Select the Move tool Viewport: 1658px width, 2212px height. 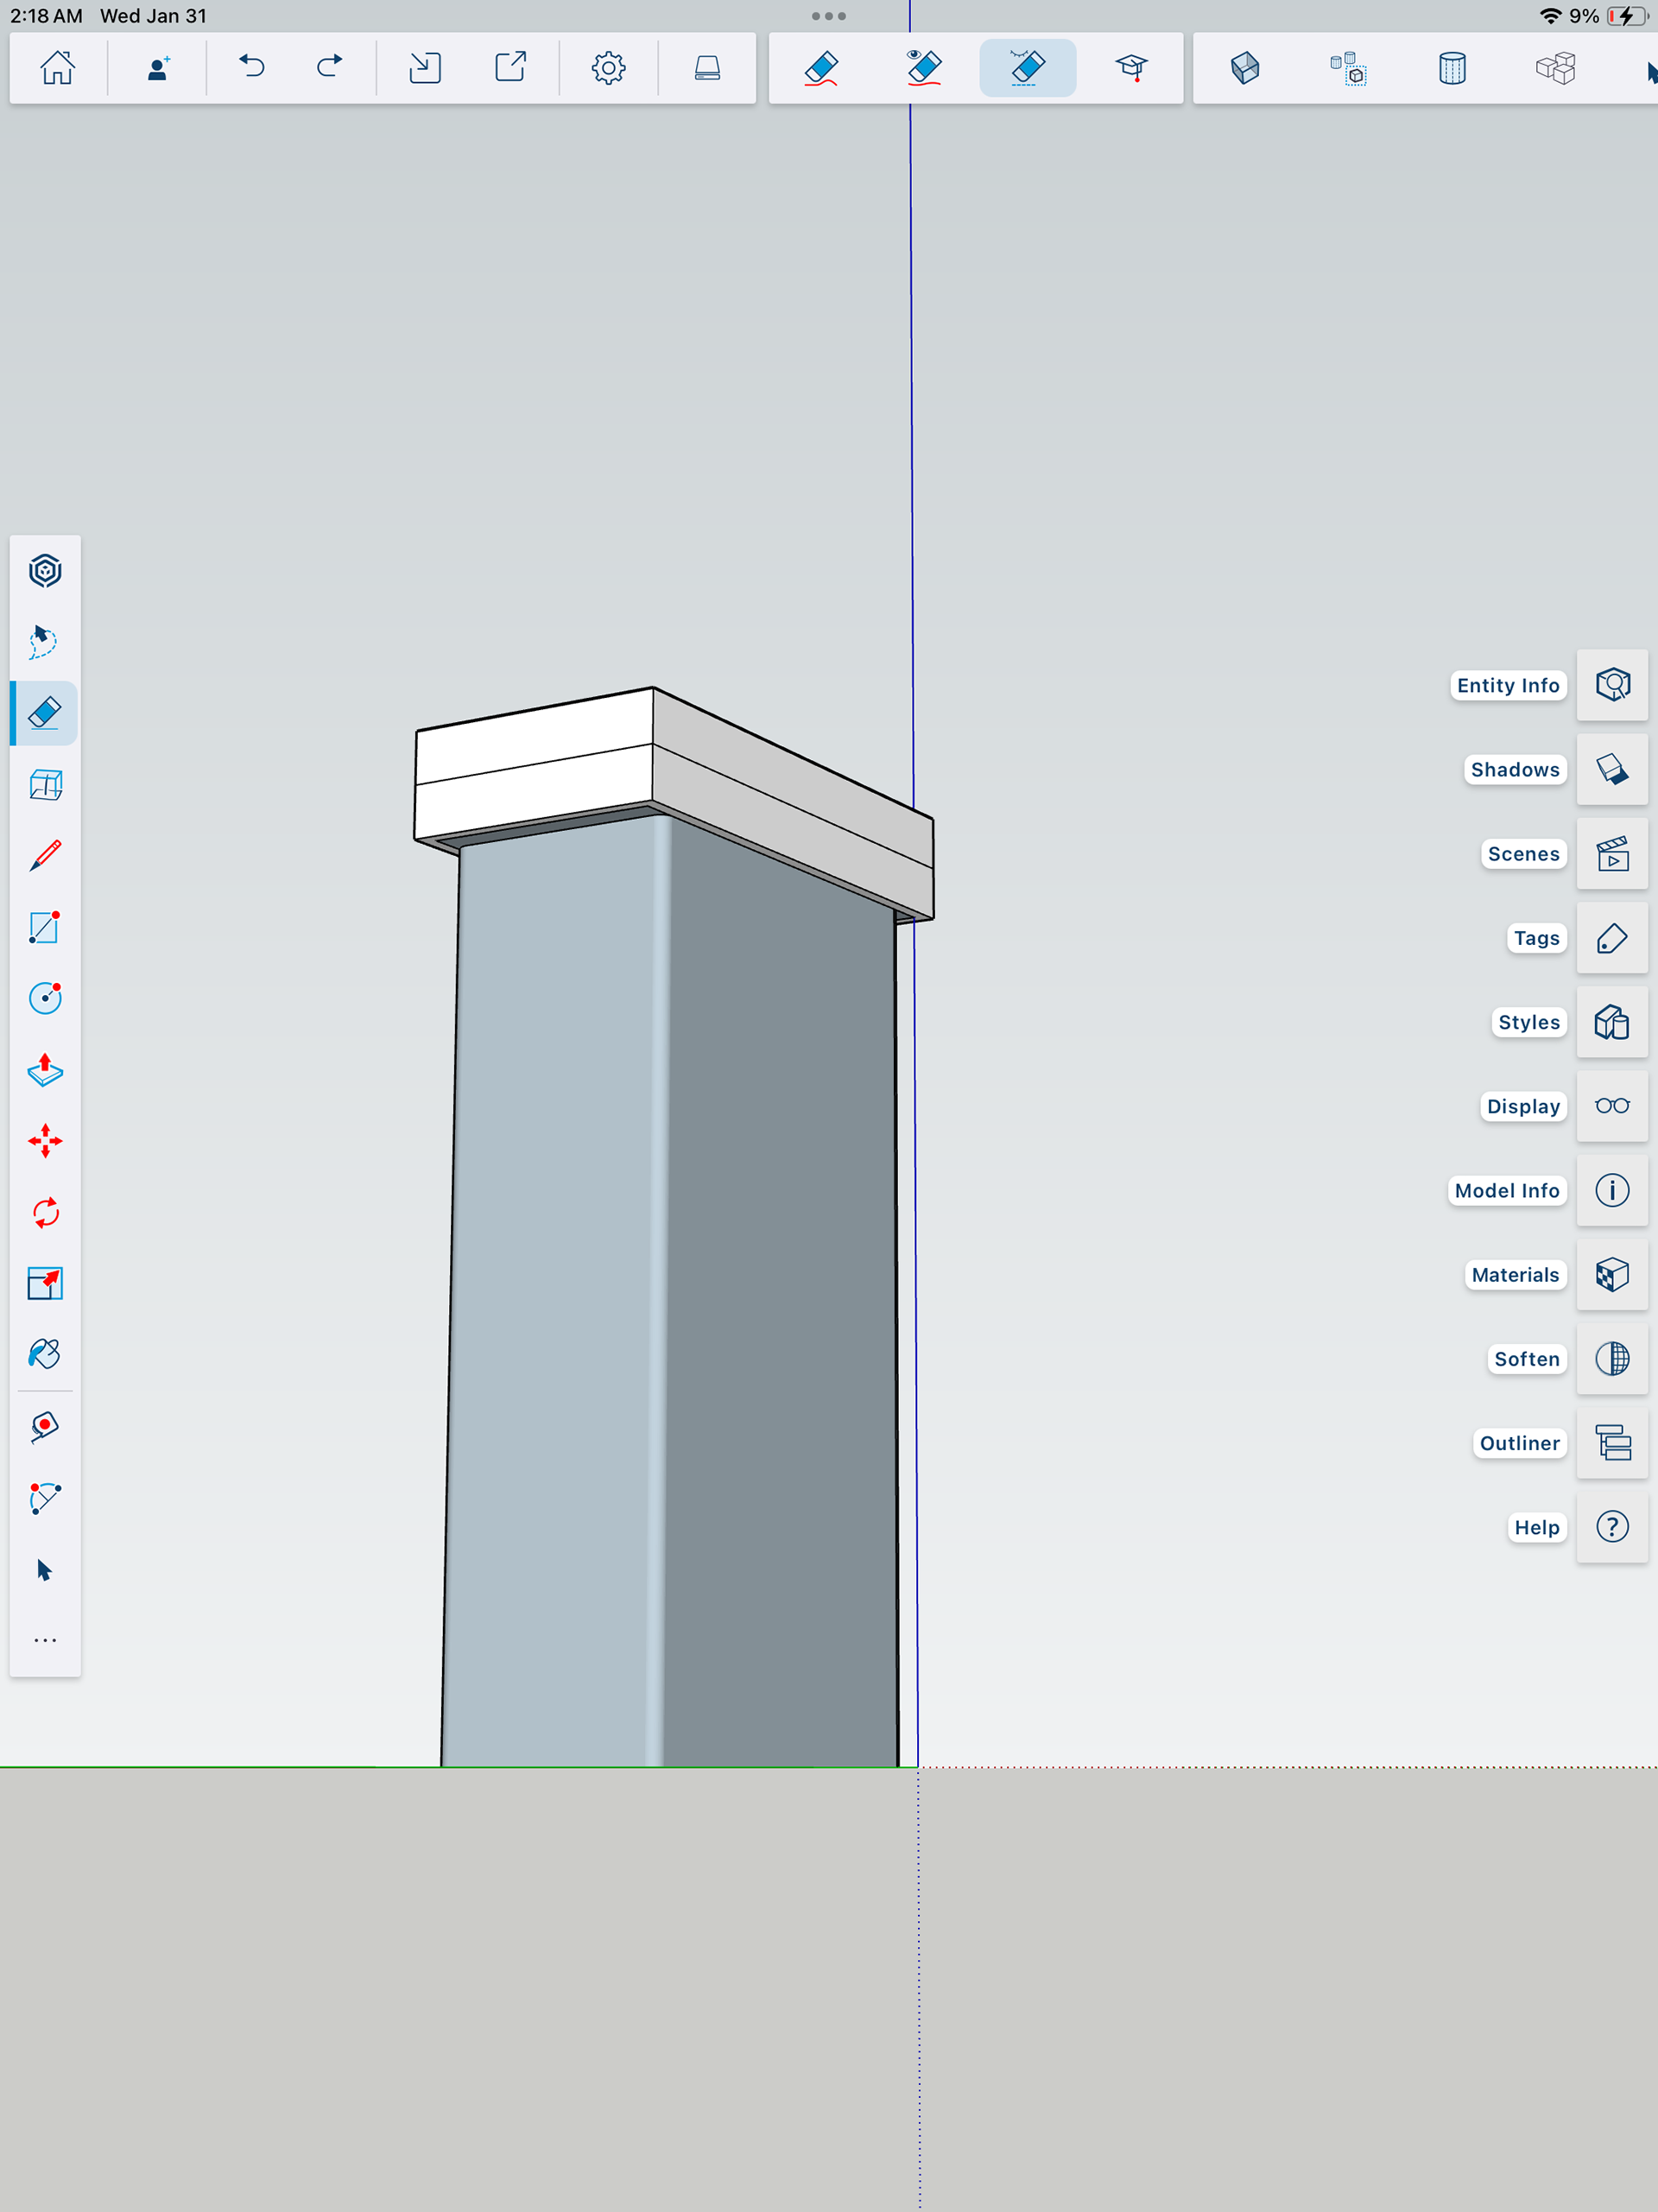[x=45, y=1141]
